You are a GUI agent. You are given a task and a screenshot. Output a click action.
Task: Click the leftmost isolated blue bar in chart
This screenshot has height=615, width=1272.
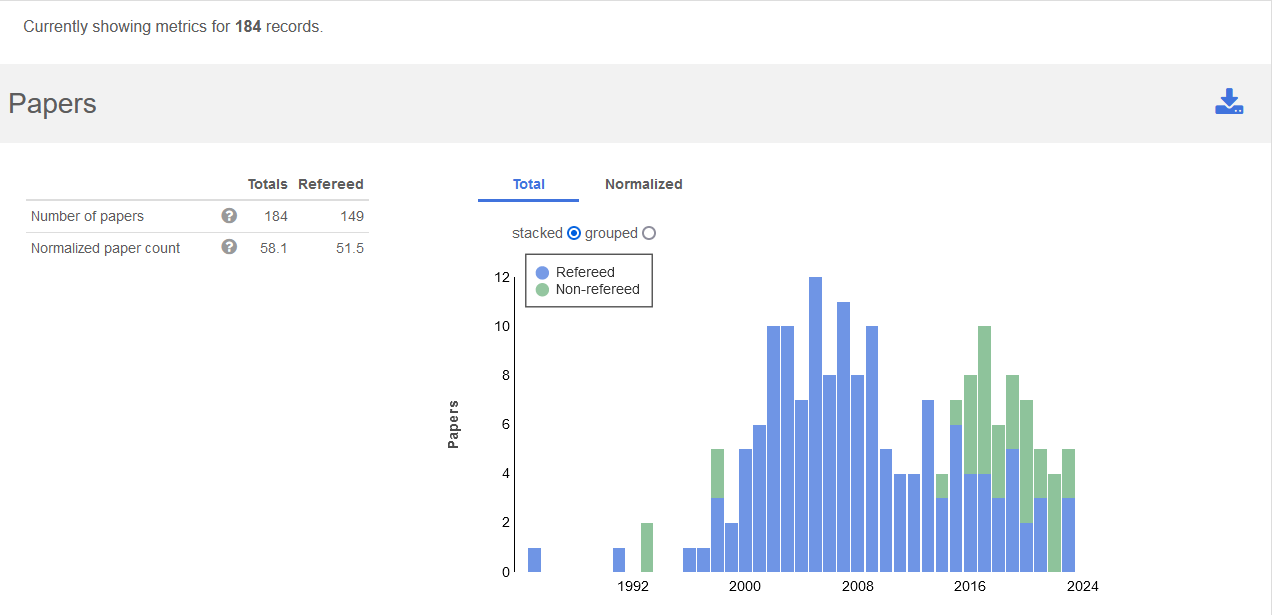pyautogui.click(x=534, y=560)
